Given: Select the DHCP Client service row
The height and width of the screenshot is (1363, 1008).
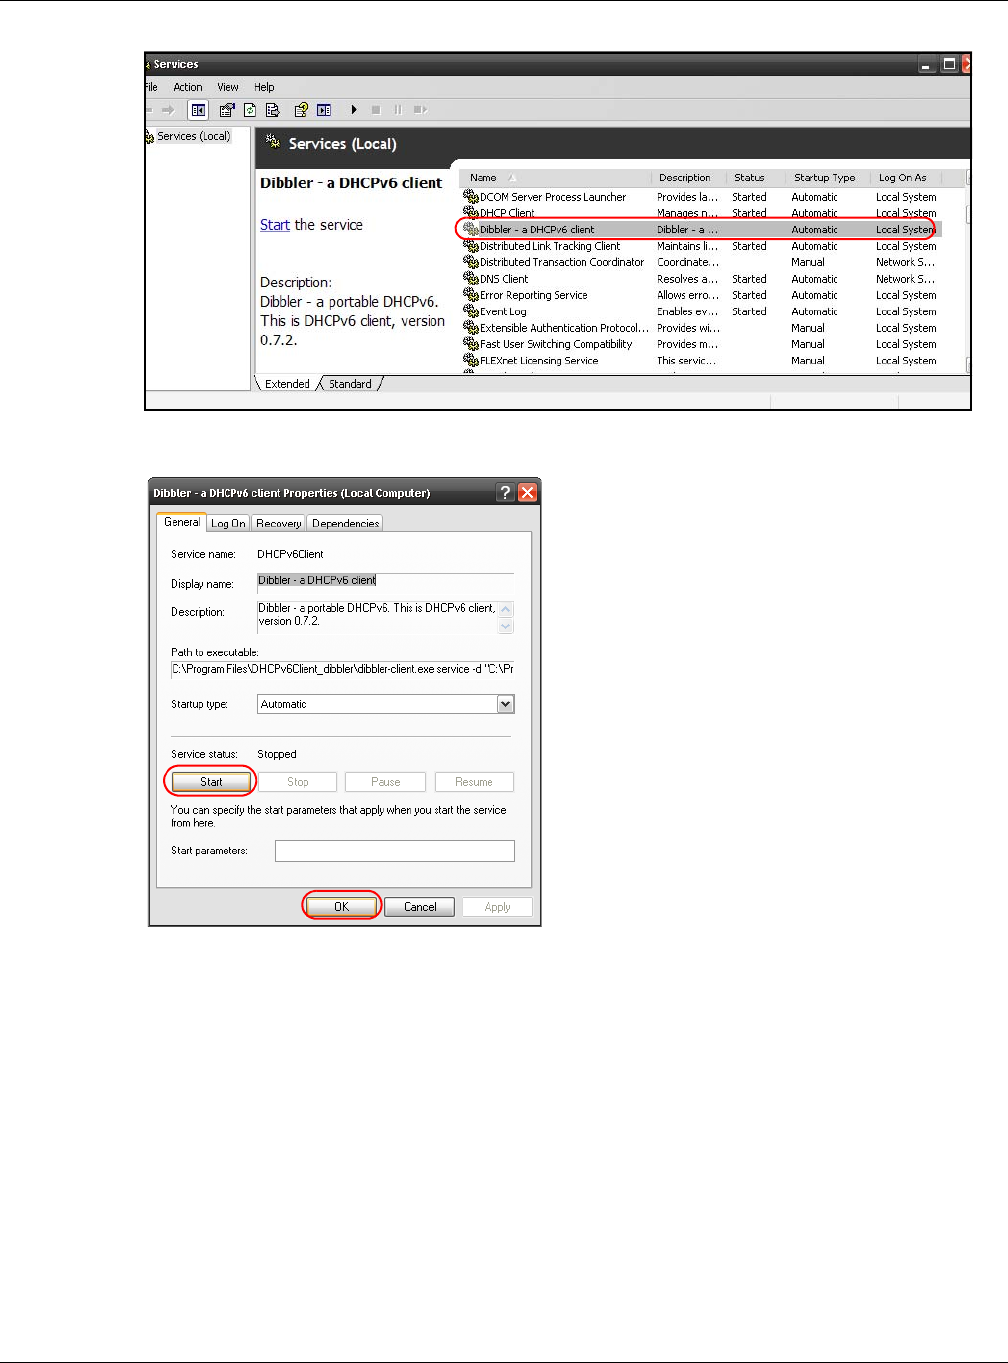Looking at the screenshot, I should [700, 213].
